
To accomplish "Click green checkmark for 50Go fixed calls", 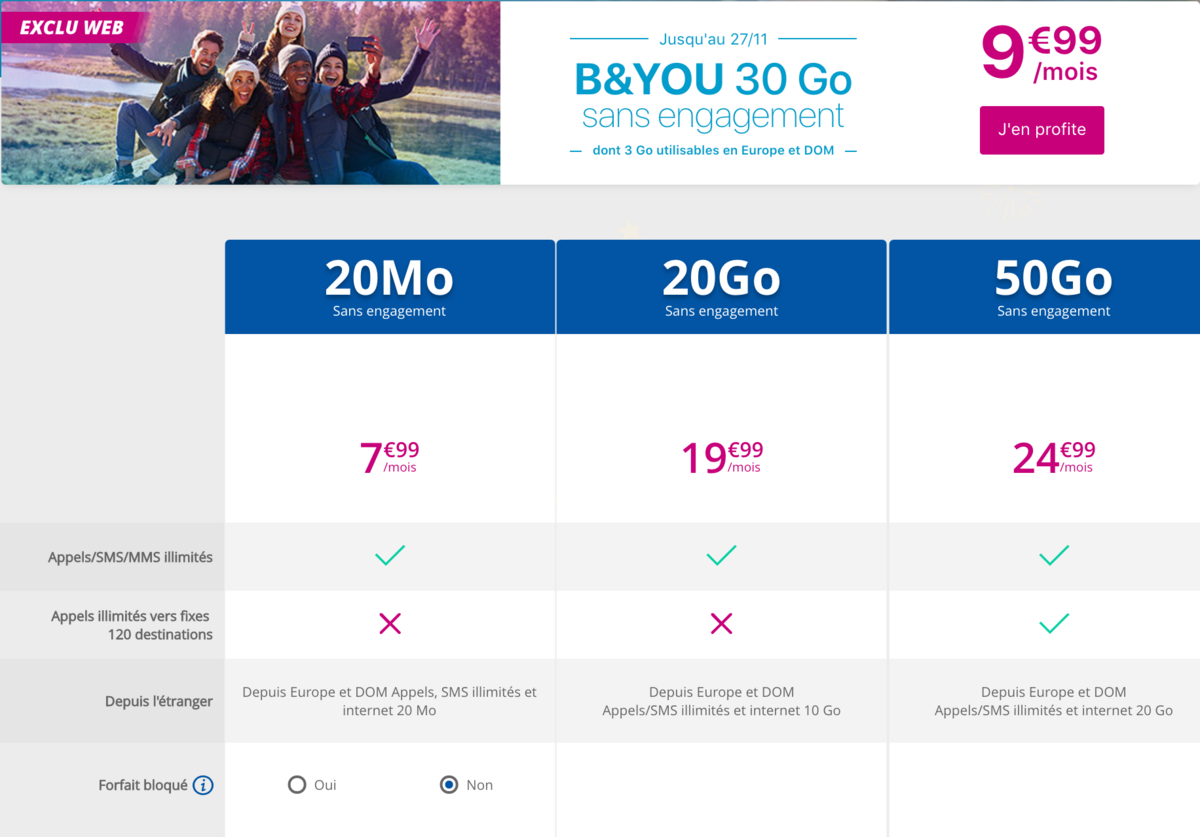I will point(1054,624).
